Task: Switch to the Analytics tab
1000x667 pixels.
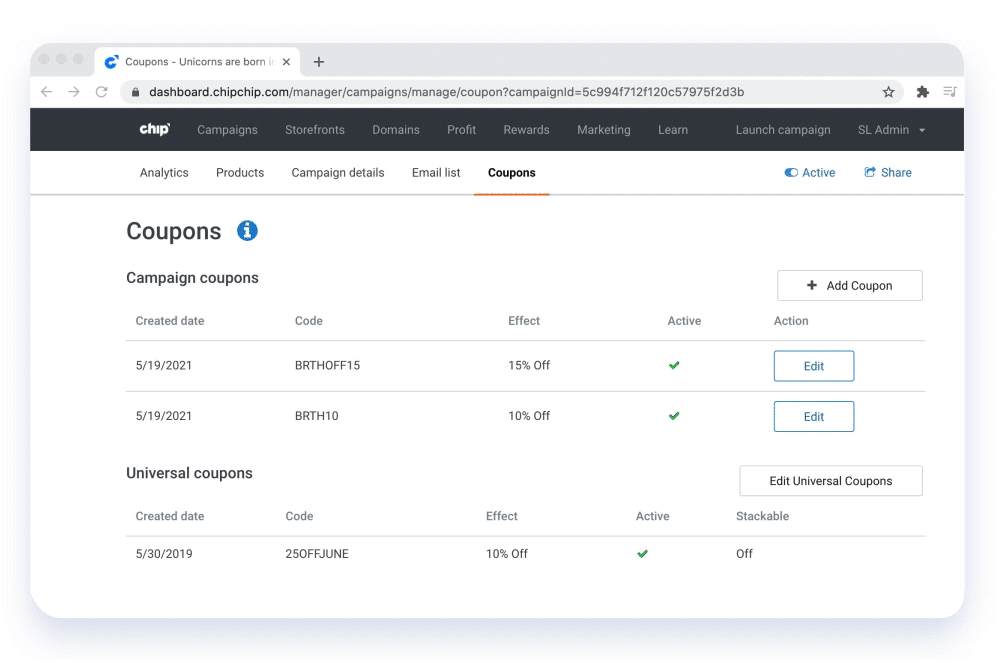Action: click(164, 173)
